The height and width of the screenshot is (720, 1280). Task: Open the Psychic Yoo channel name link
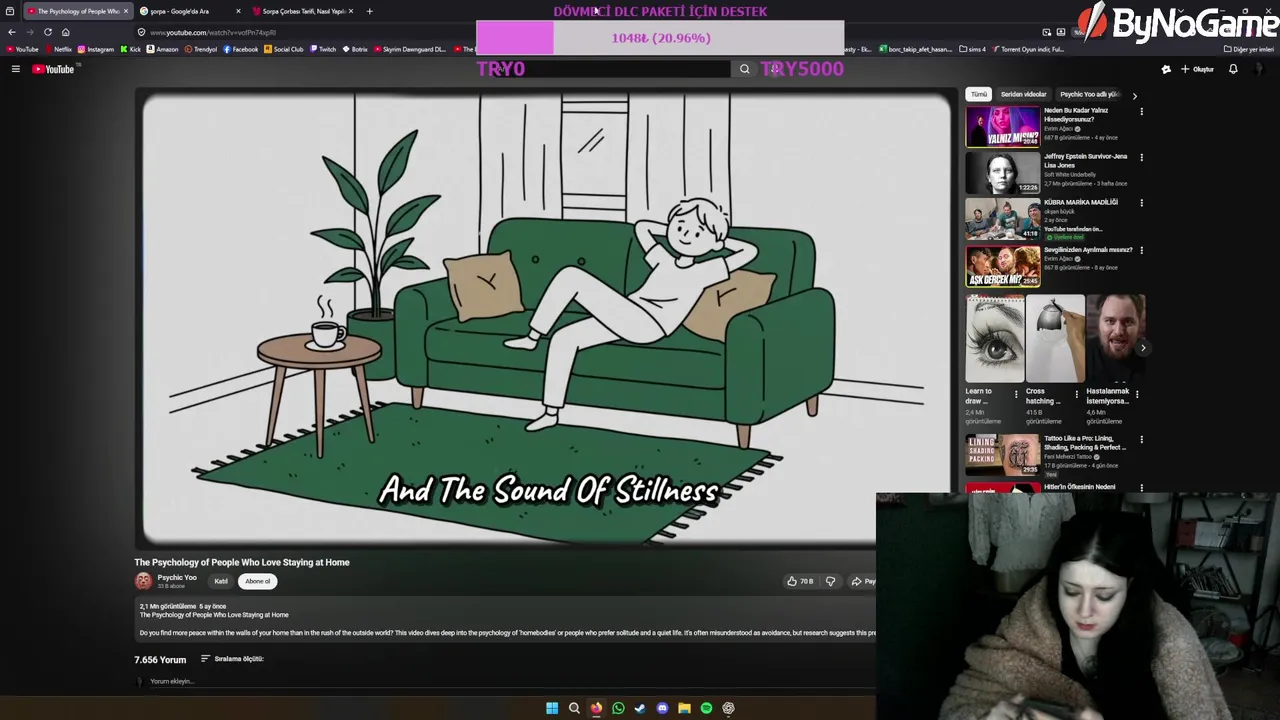tap(177, 577)
